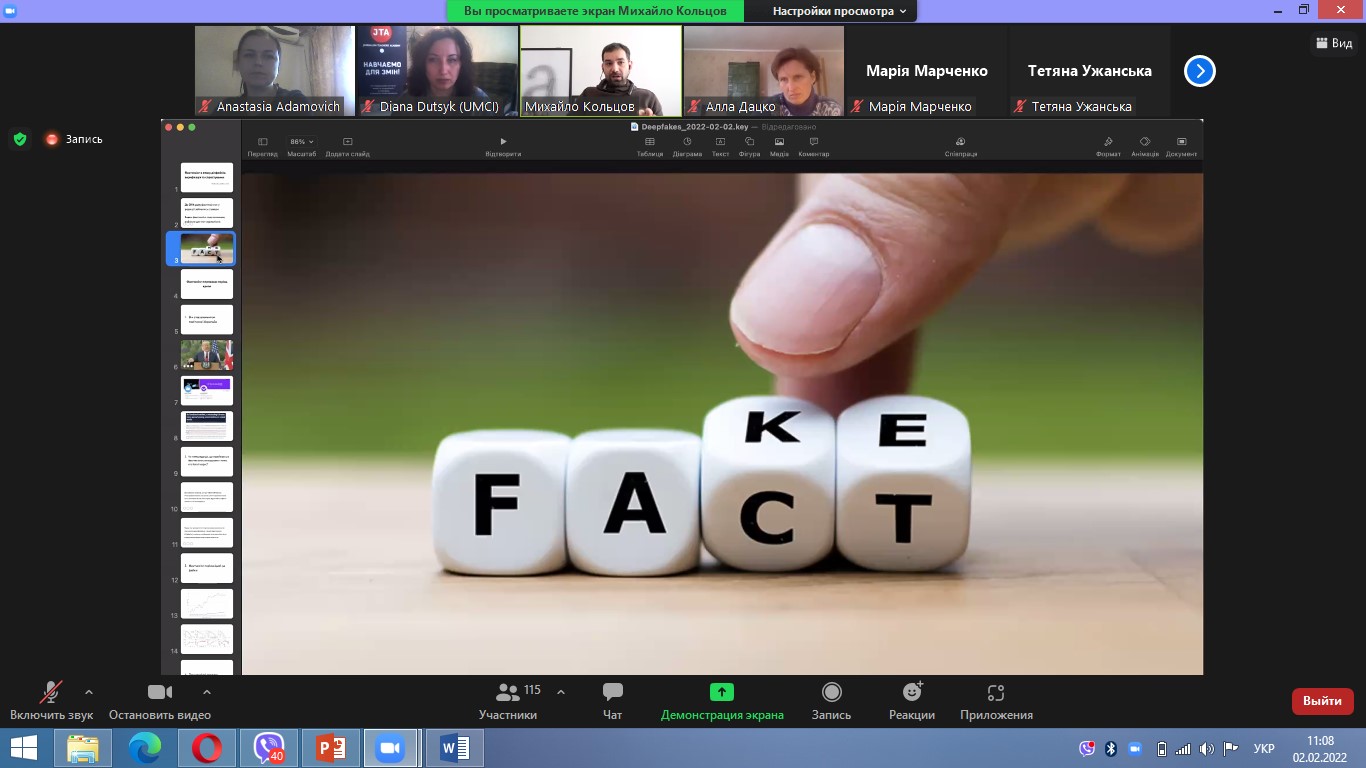1366x768 pixels.
Task: Unmute microphone (Включить звук)
Action: coord(50,700)
